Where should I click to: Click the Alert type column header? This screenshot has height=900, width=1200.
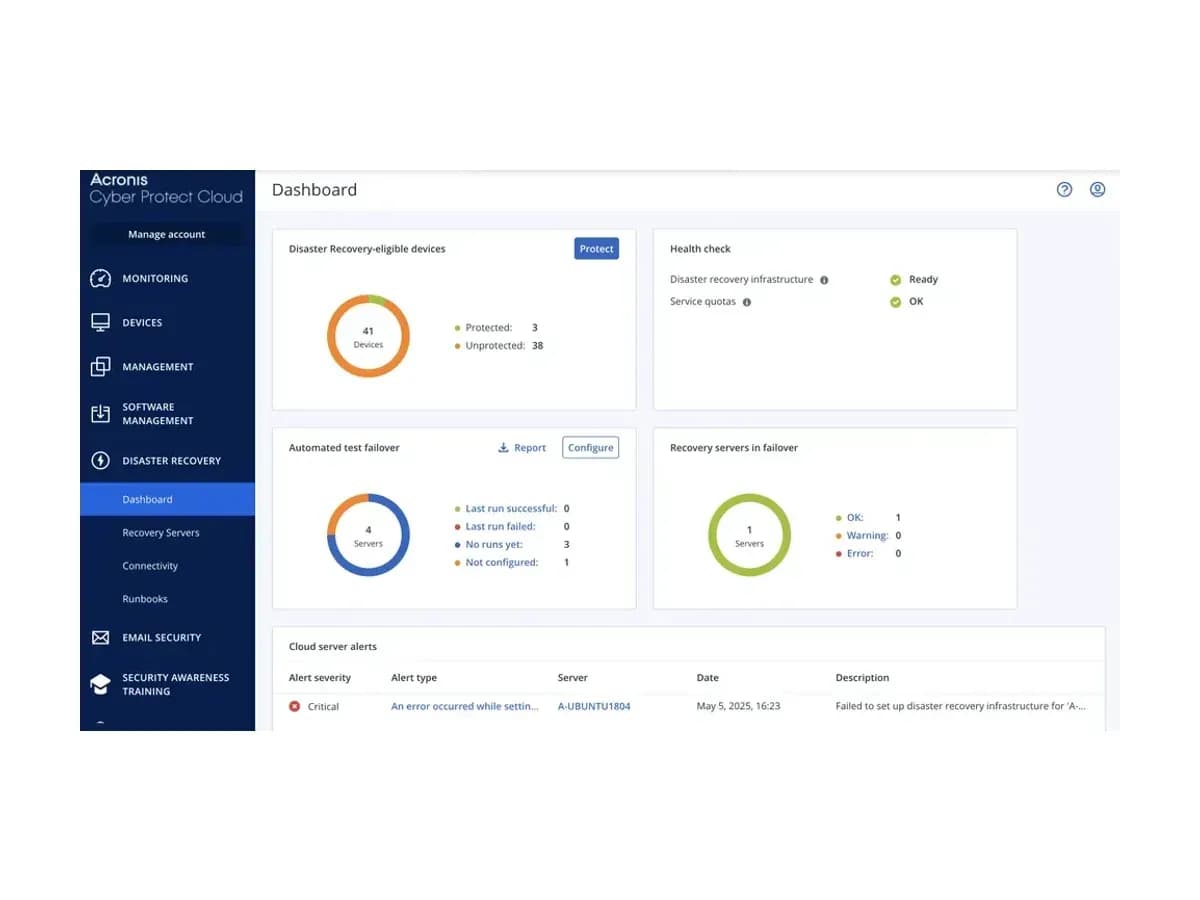coord(414,678)
